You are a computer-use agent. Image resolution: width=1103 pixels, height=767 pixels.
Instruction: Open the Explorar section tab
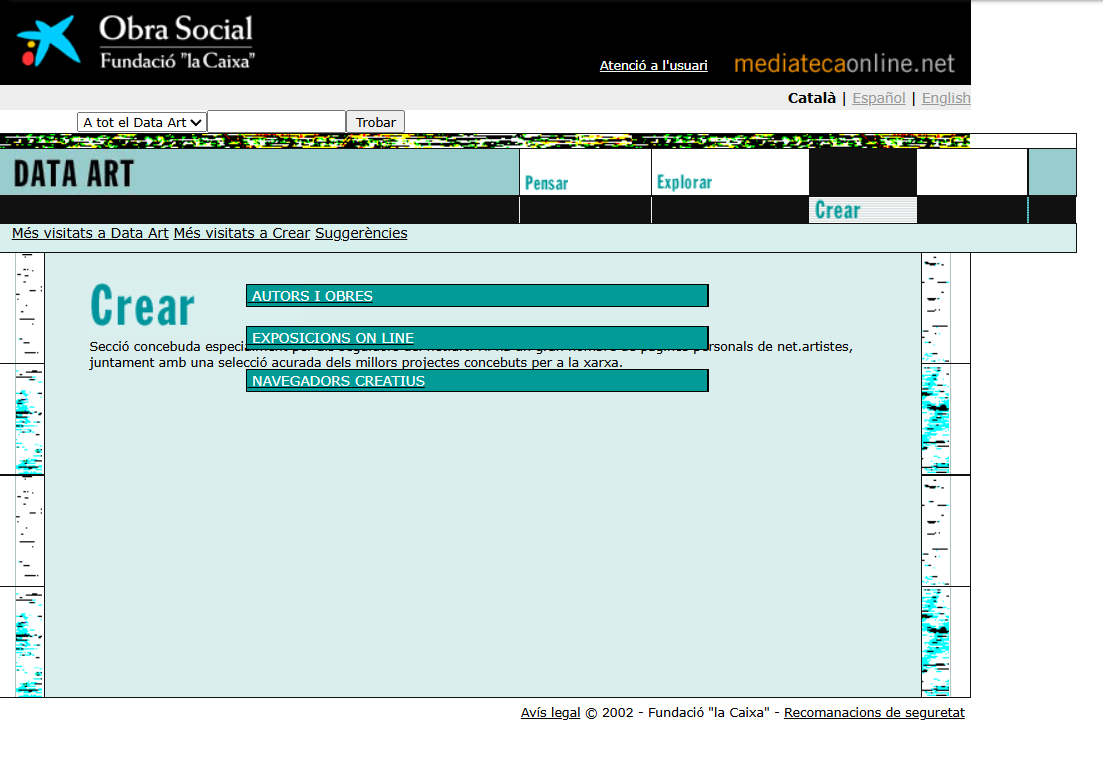click(x=684, y=182)
